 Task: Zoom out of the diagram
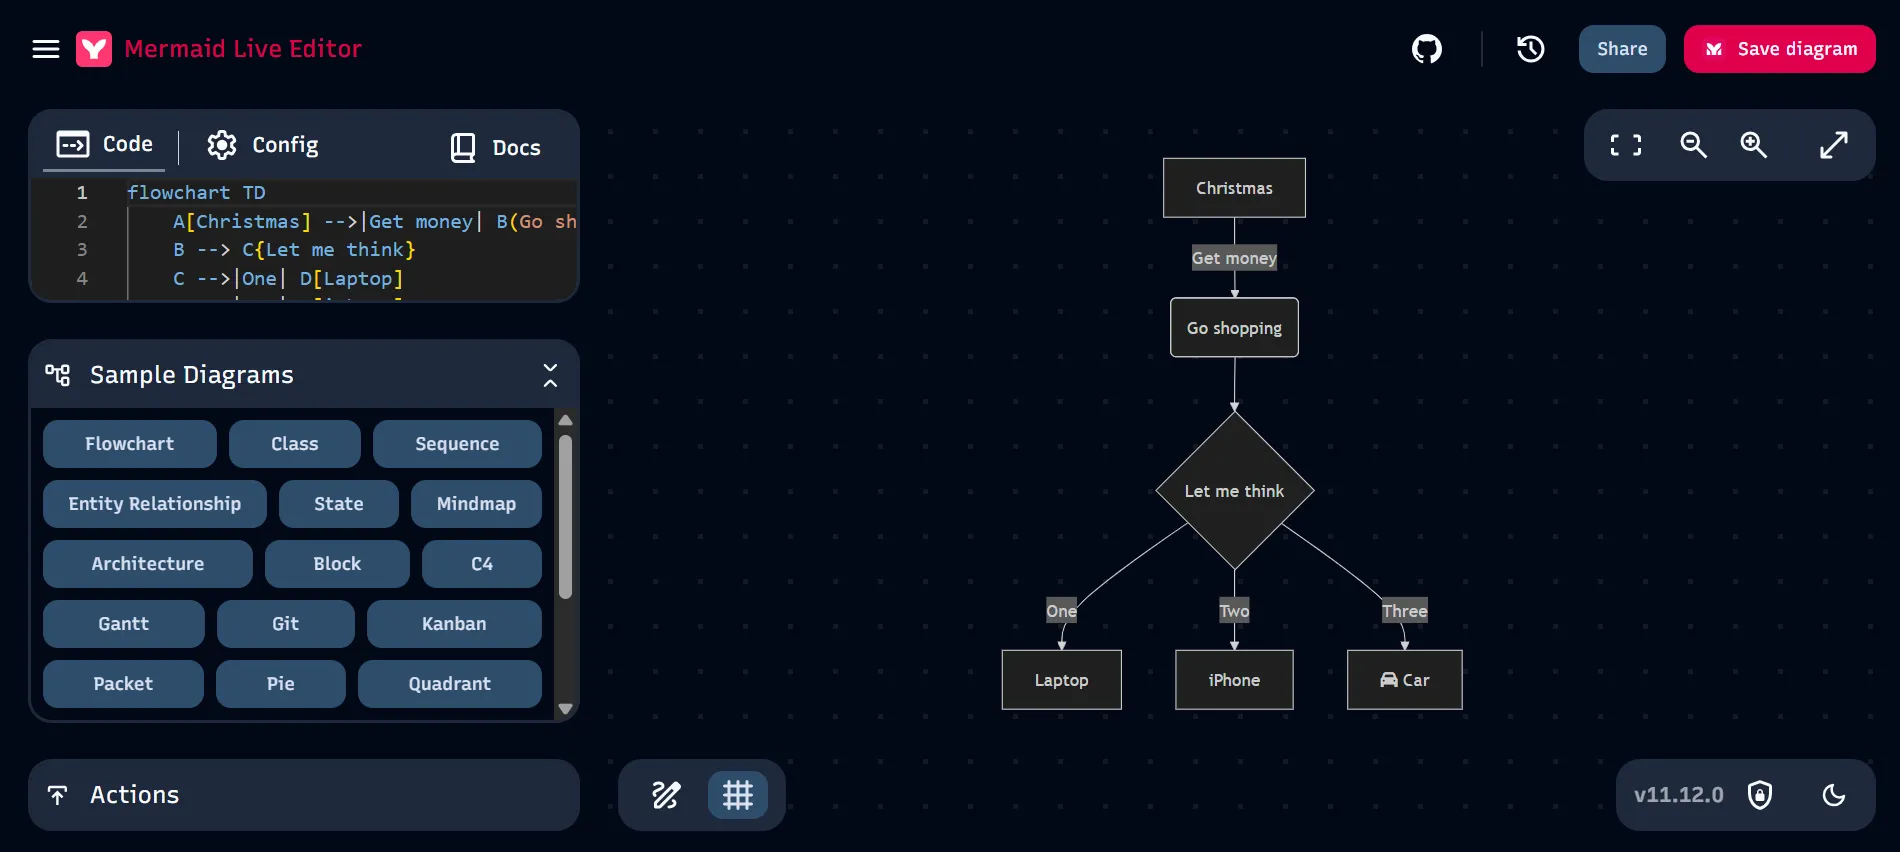[1693, 145]
